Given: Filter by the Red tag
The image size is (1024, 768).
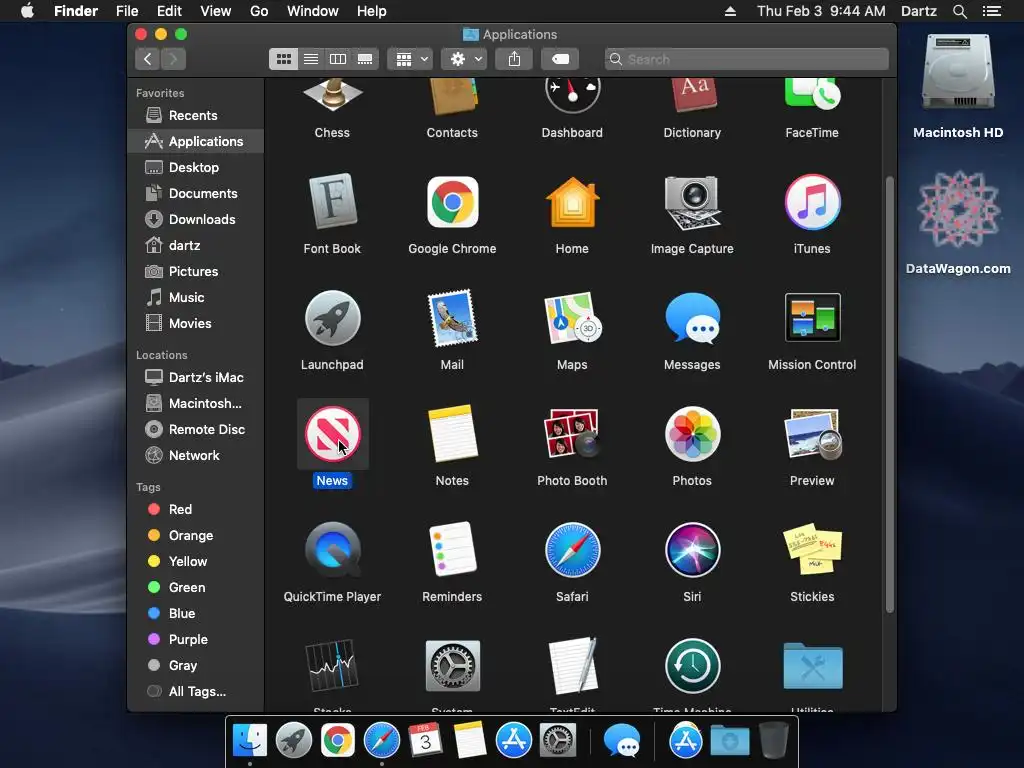Looking at the screenshot, I should point(196,509).
